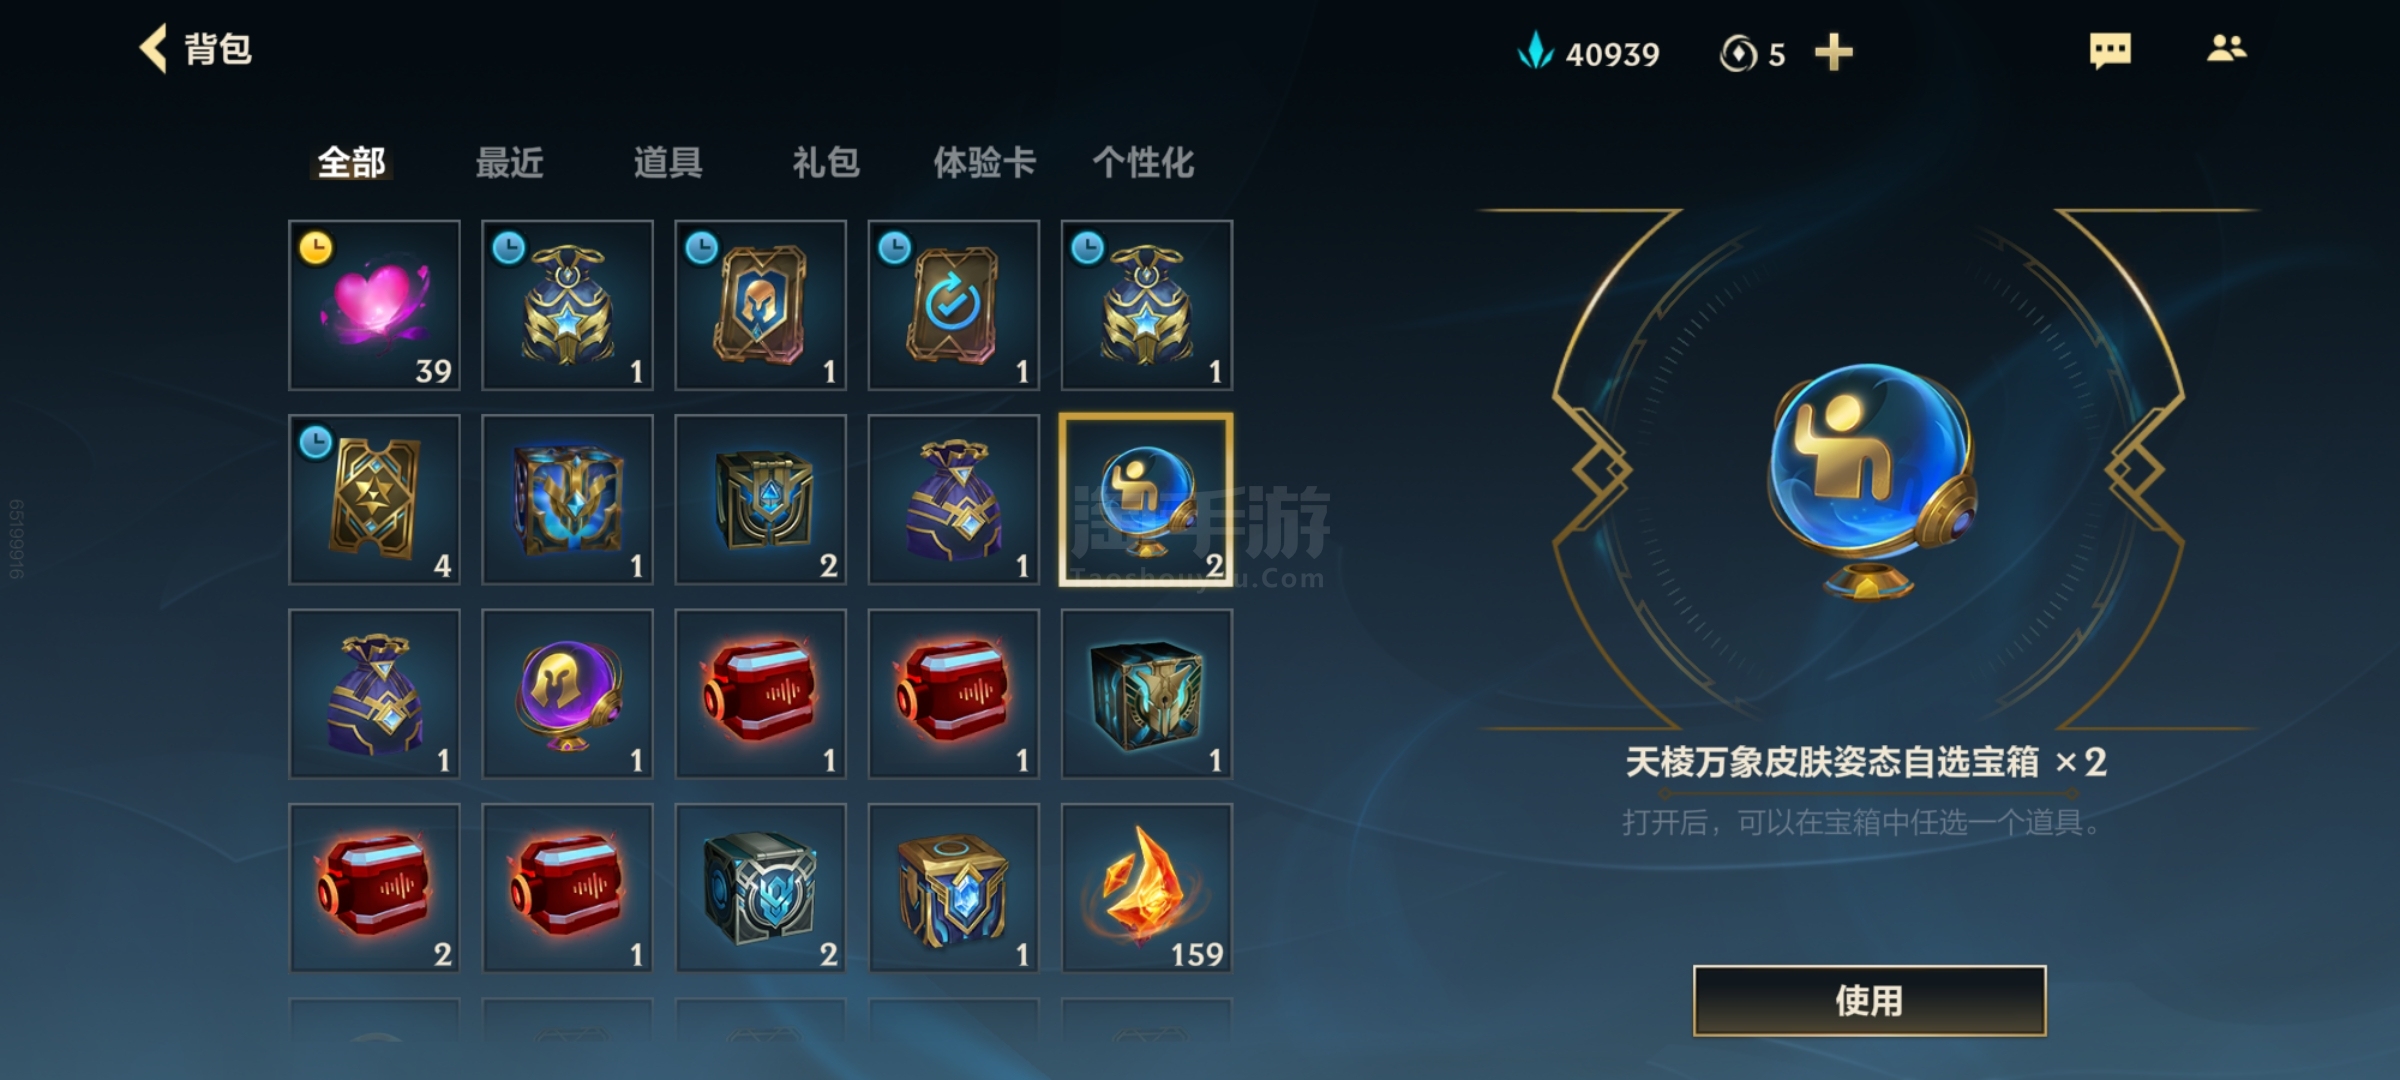The height and width of the screenshot is (1080, 2400).
Task: Open the 体验卡 tab
Action: [984, 162]
